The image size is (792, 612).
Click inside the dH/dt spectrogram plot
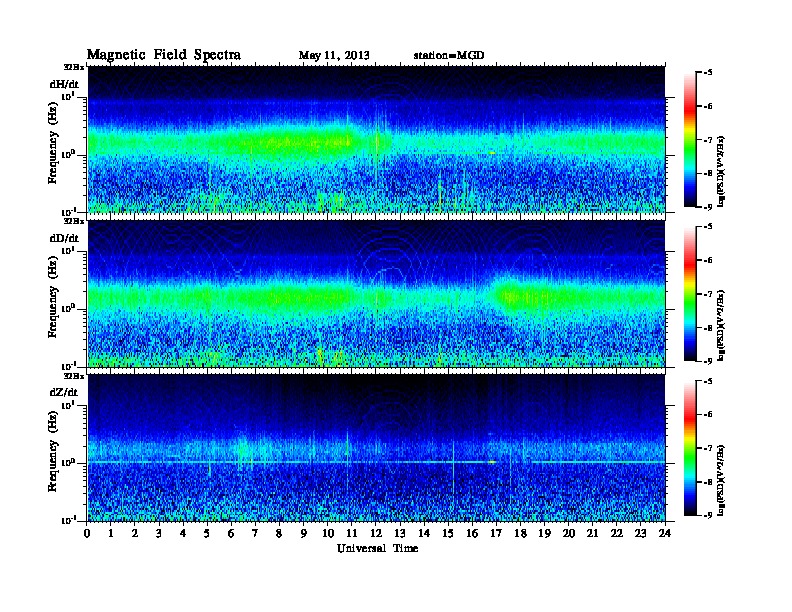coord(376,139)
